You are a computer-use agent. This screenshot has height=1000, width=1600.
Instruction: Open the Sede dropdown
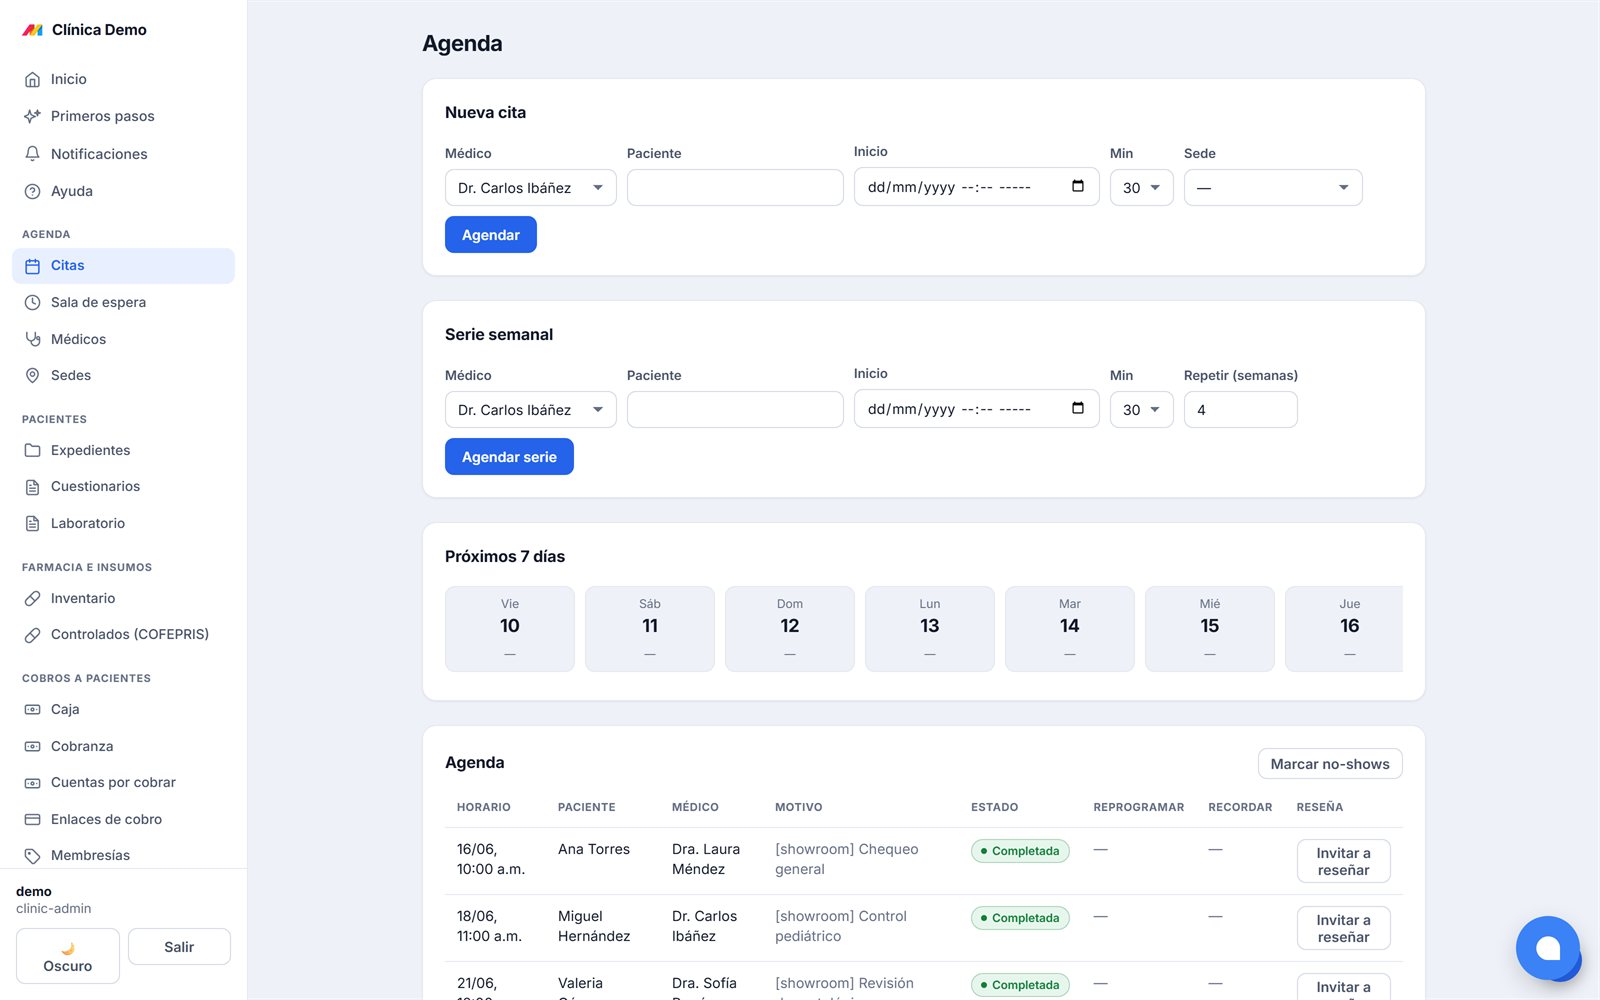(1273, 188)
